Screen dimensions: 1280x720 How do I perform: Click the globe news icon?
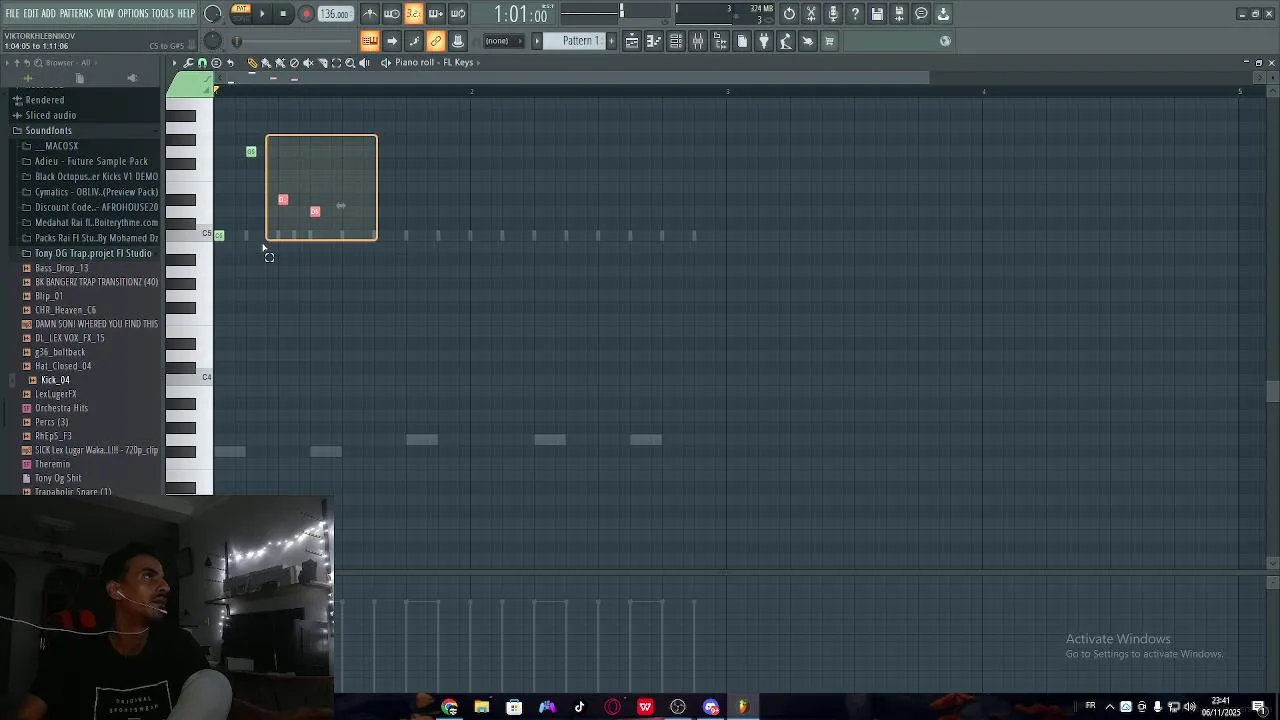[x=945, y=41]
